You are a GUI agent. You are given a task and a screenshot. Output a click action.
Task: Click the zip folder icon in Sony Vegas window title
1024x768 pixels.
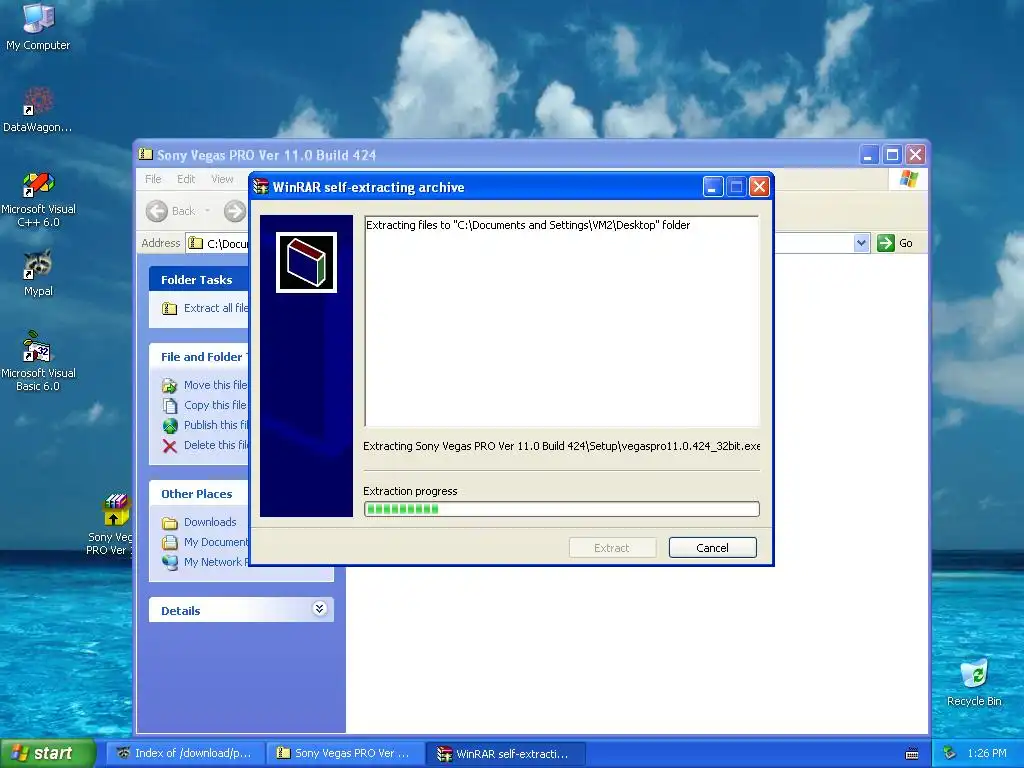(x=146, y=155)
